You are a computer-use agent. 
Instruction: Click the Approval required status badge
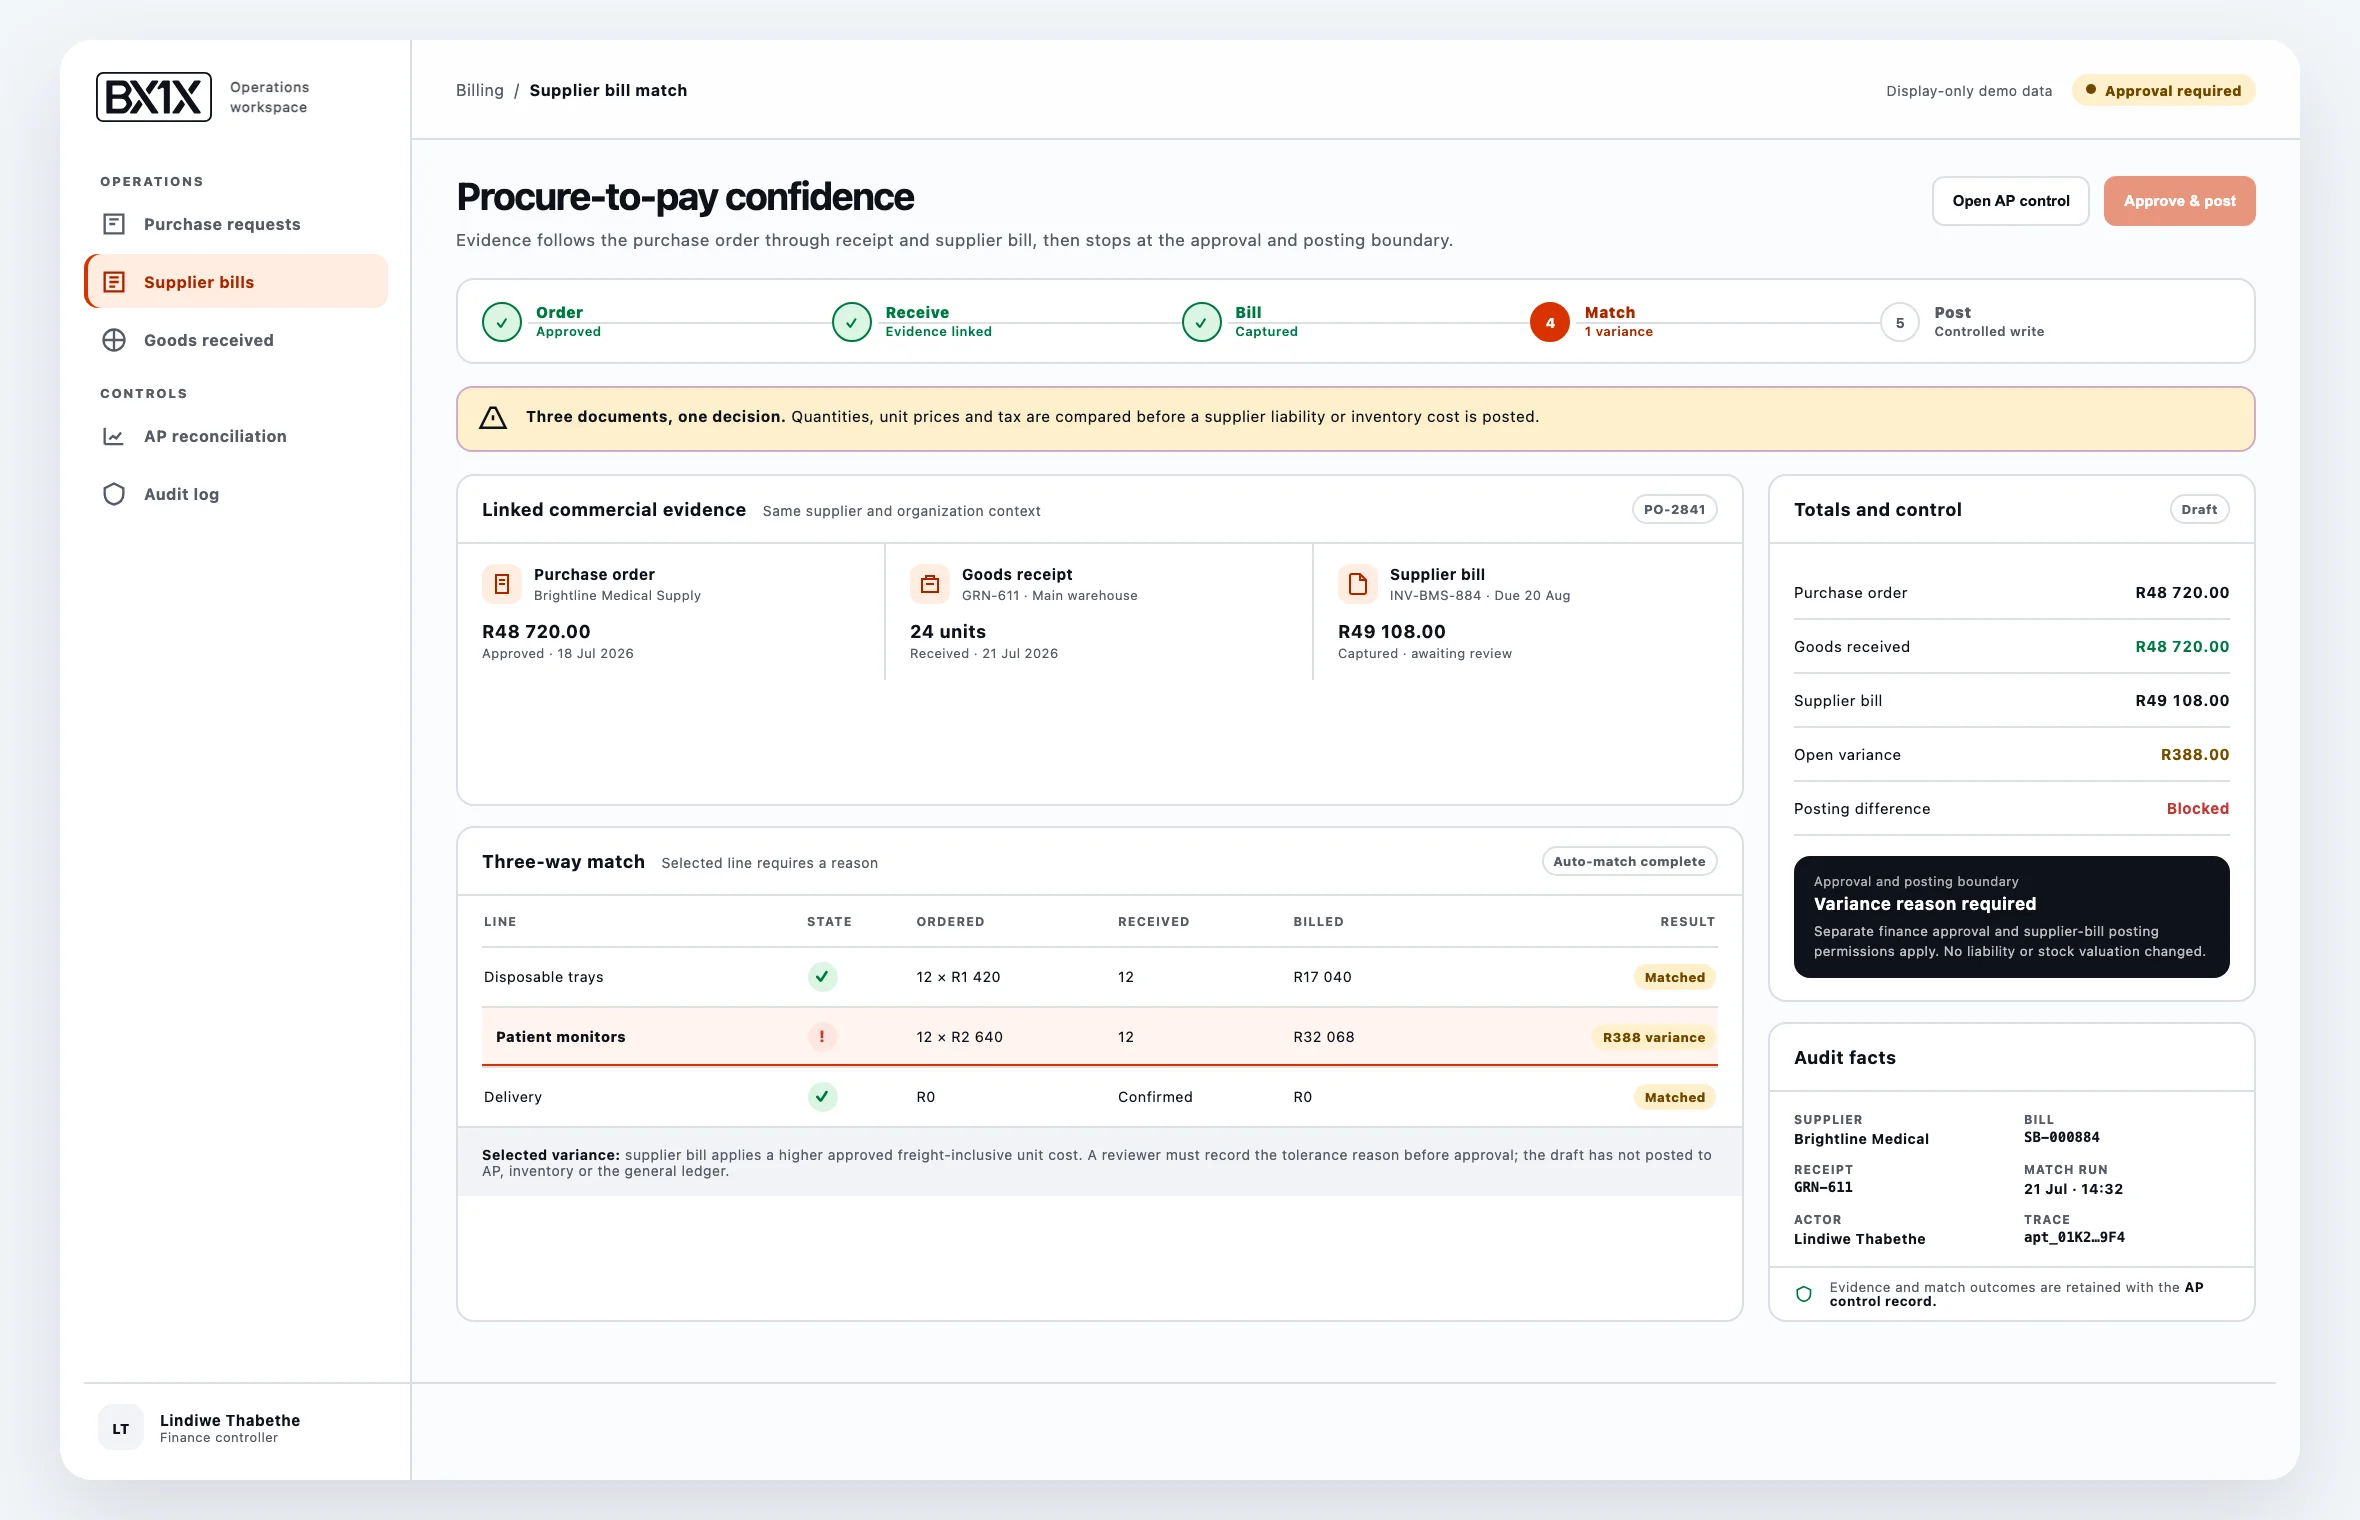2164,91
